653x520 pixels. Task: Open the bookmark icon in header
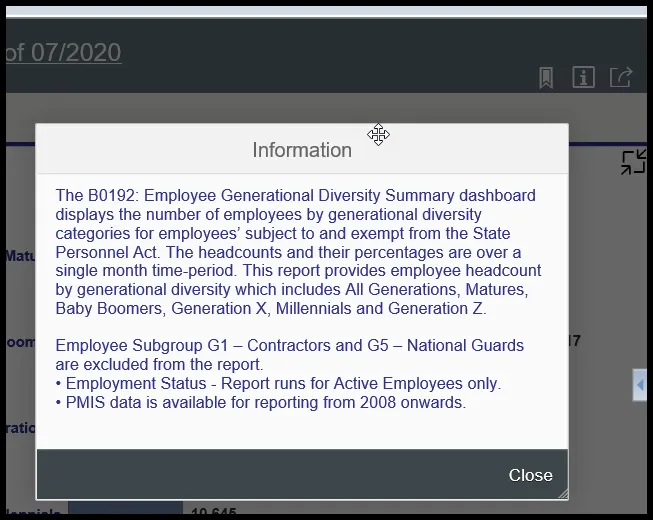coord(546,77)
